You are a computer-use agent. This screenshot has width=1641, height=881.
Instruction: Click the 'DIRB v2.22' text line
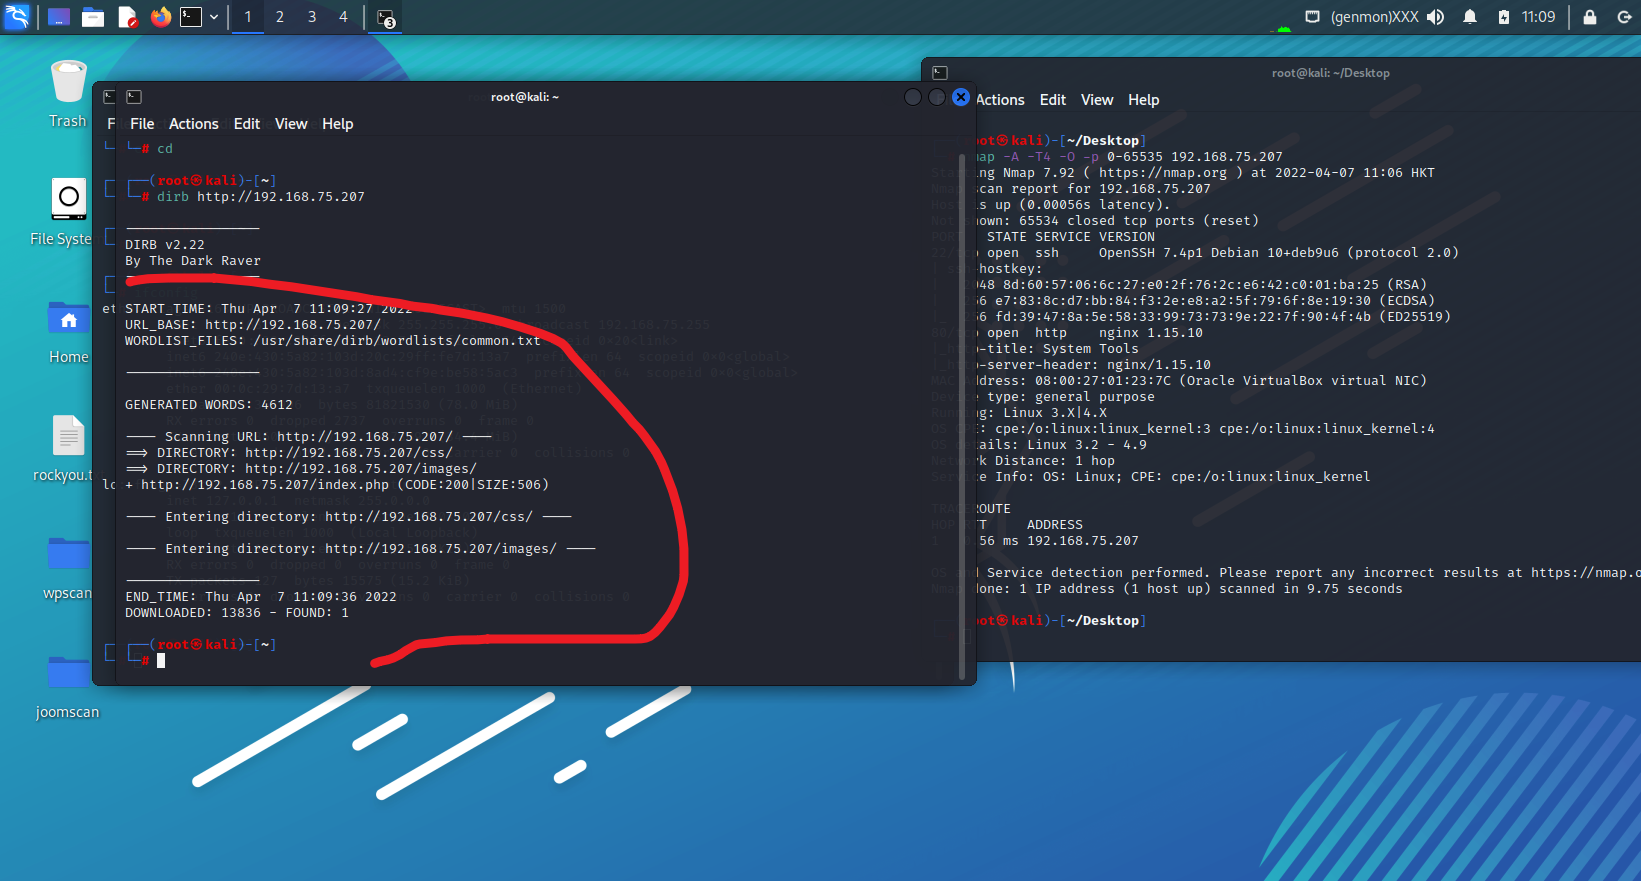pyautogui.click(x=165, y=245)
